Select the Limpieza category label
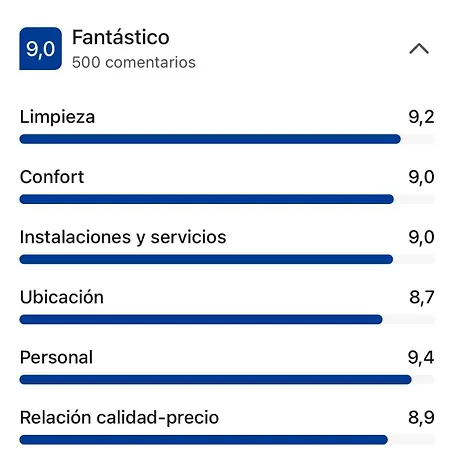This screenshot has height=450, width=450. 57,117
